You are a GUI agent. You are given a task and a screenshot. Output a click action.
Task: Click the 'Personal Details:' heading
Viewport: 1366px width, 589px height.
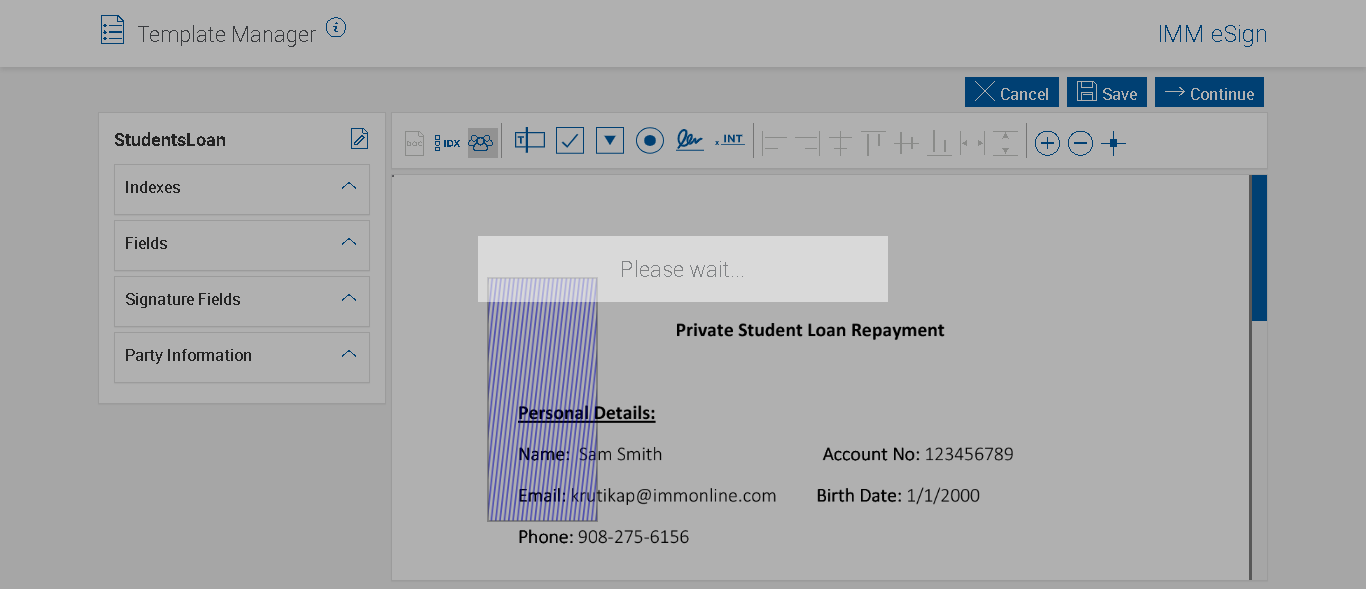587,413
